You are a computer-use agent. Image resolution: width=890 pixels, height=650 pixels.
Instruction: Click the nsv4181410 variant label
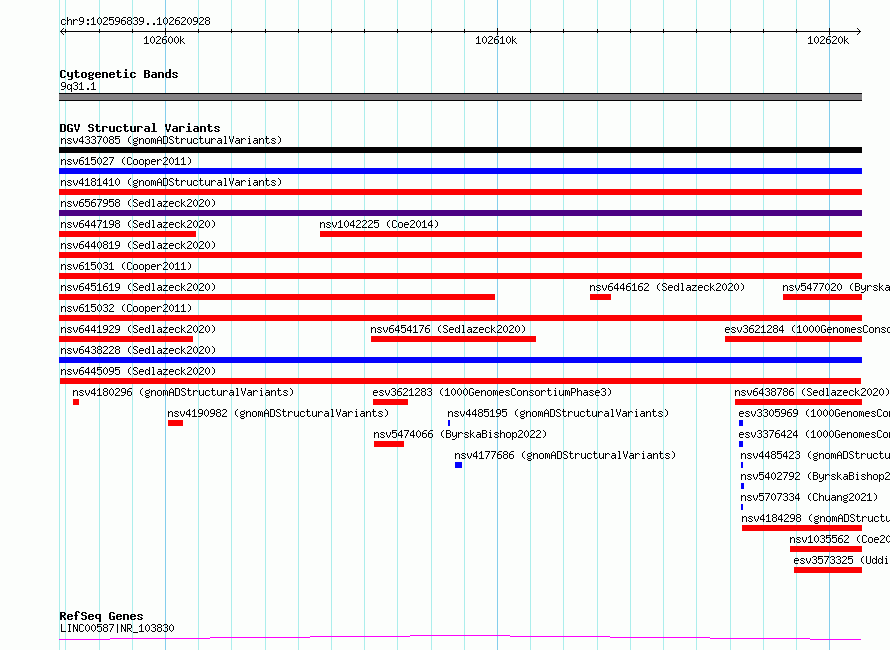(x=171, y=182)
